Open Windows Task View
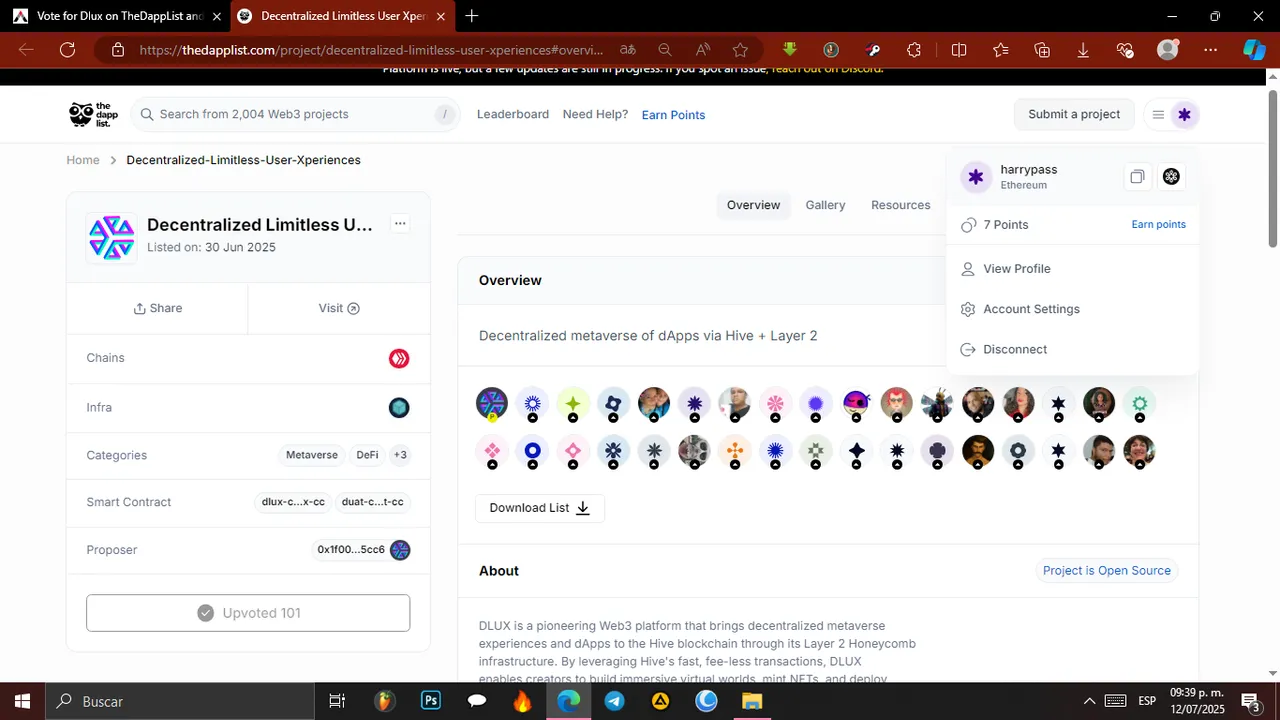Viewport: 1280px width, 720px height. 337,701
